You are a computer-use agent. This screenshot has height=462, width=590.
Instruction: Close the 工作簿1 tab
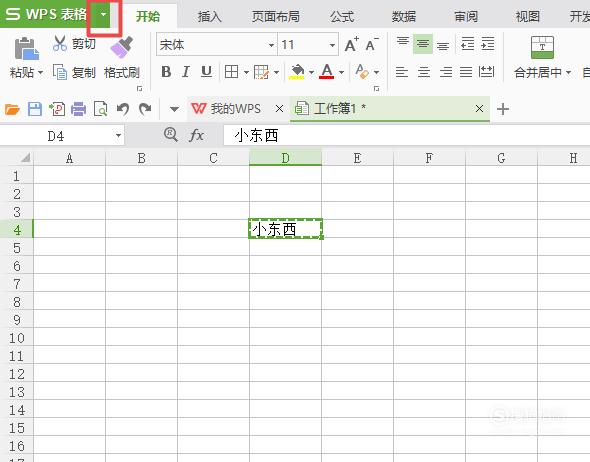pyautogui.click(x=479, y=109)
